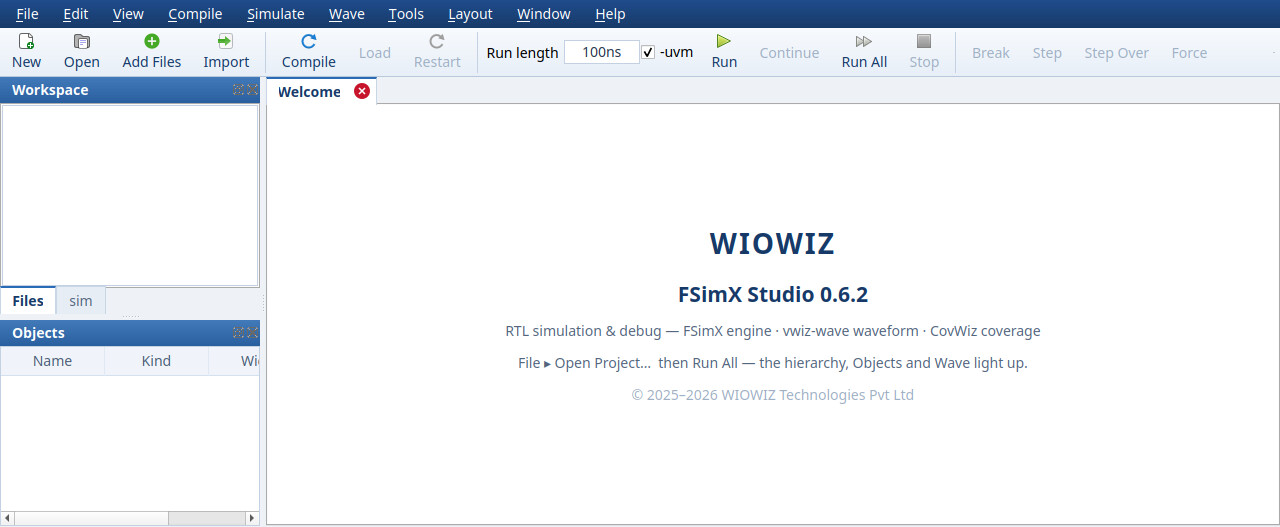Click the Run length input field
1280x527 pixels.
[x=601, y=52]
